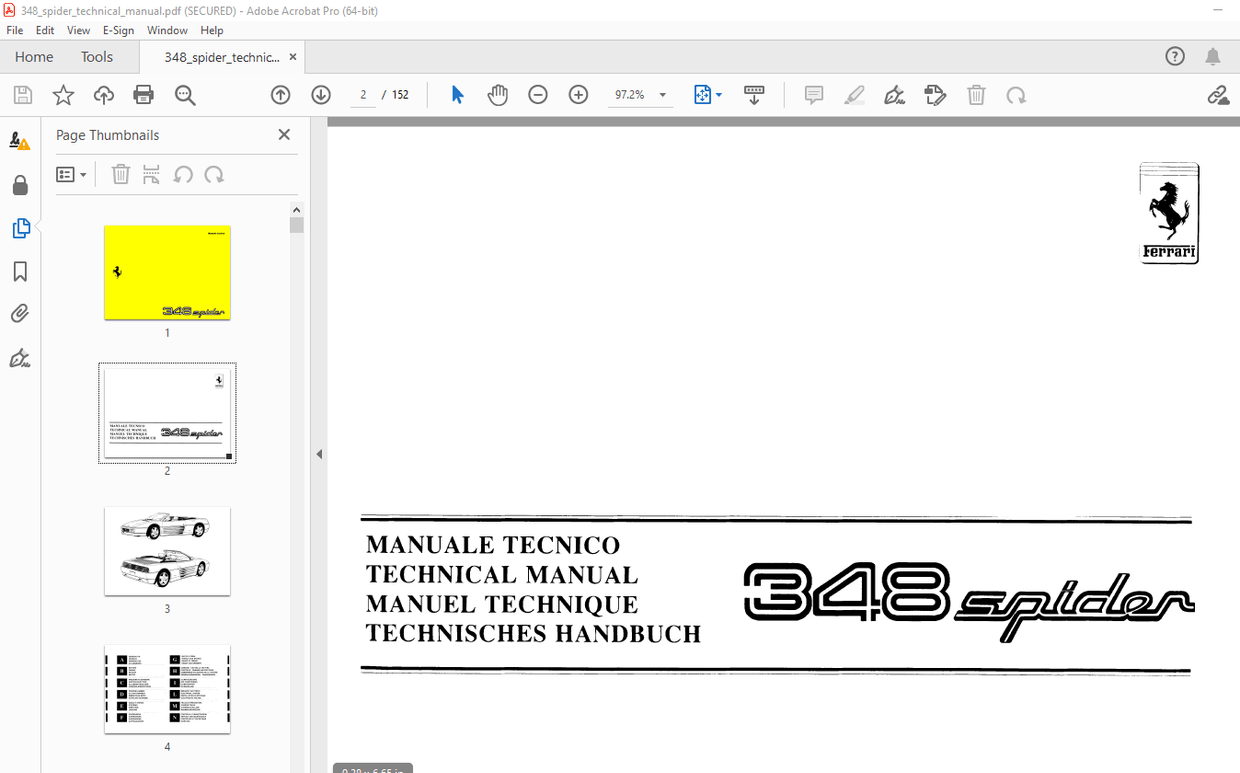
Task: Click the print document icon
Action: pyautogui.click(x=143, y=94)
